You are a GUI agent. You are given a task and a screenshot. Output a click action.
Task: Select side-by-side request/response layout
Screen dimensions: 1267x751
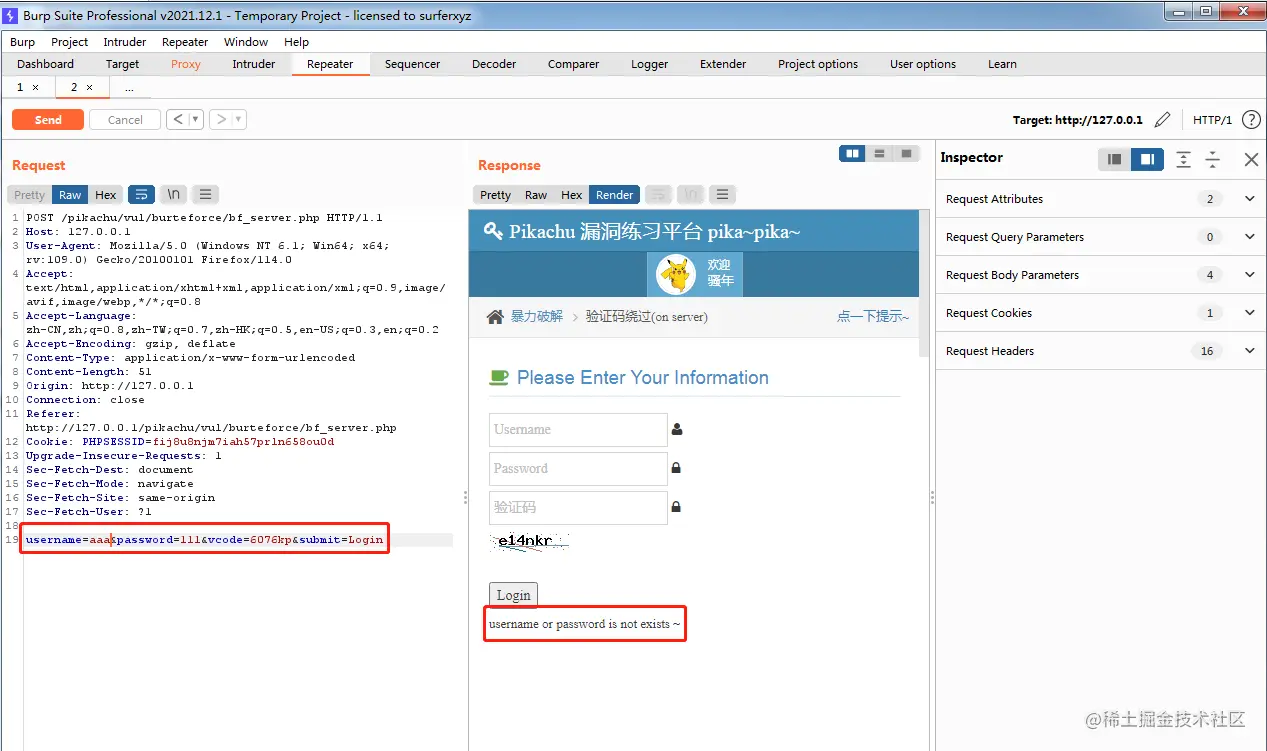pyautogui.click(x=852, y=154)
